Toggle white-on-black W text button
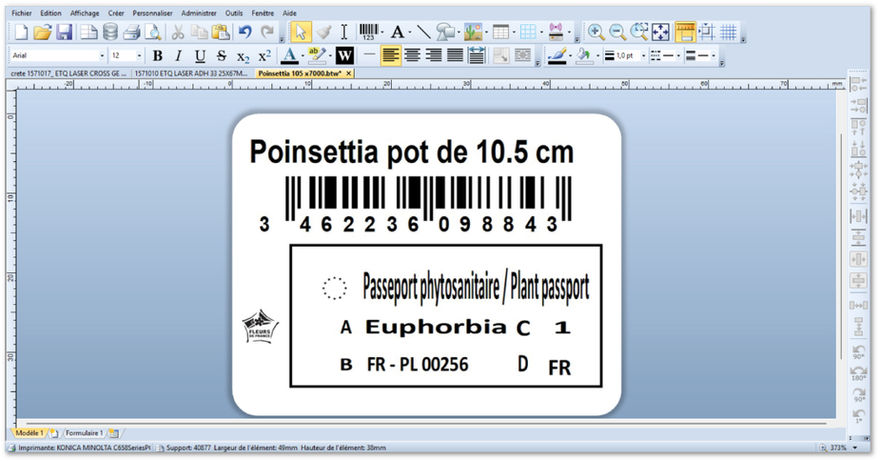880x461 pixels. (x=344, y=56)
